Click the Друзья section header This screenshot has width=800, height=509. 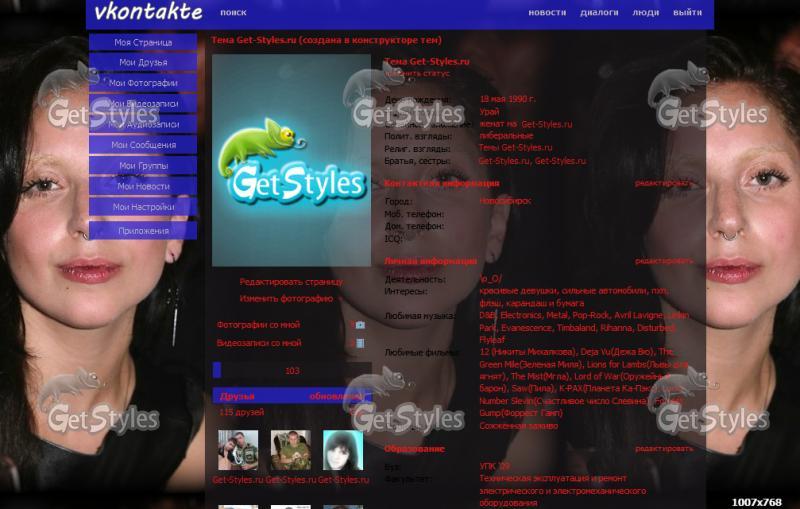click(238, 396)
